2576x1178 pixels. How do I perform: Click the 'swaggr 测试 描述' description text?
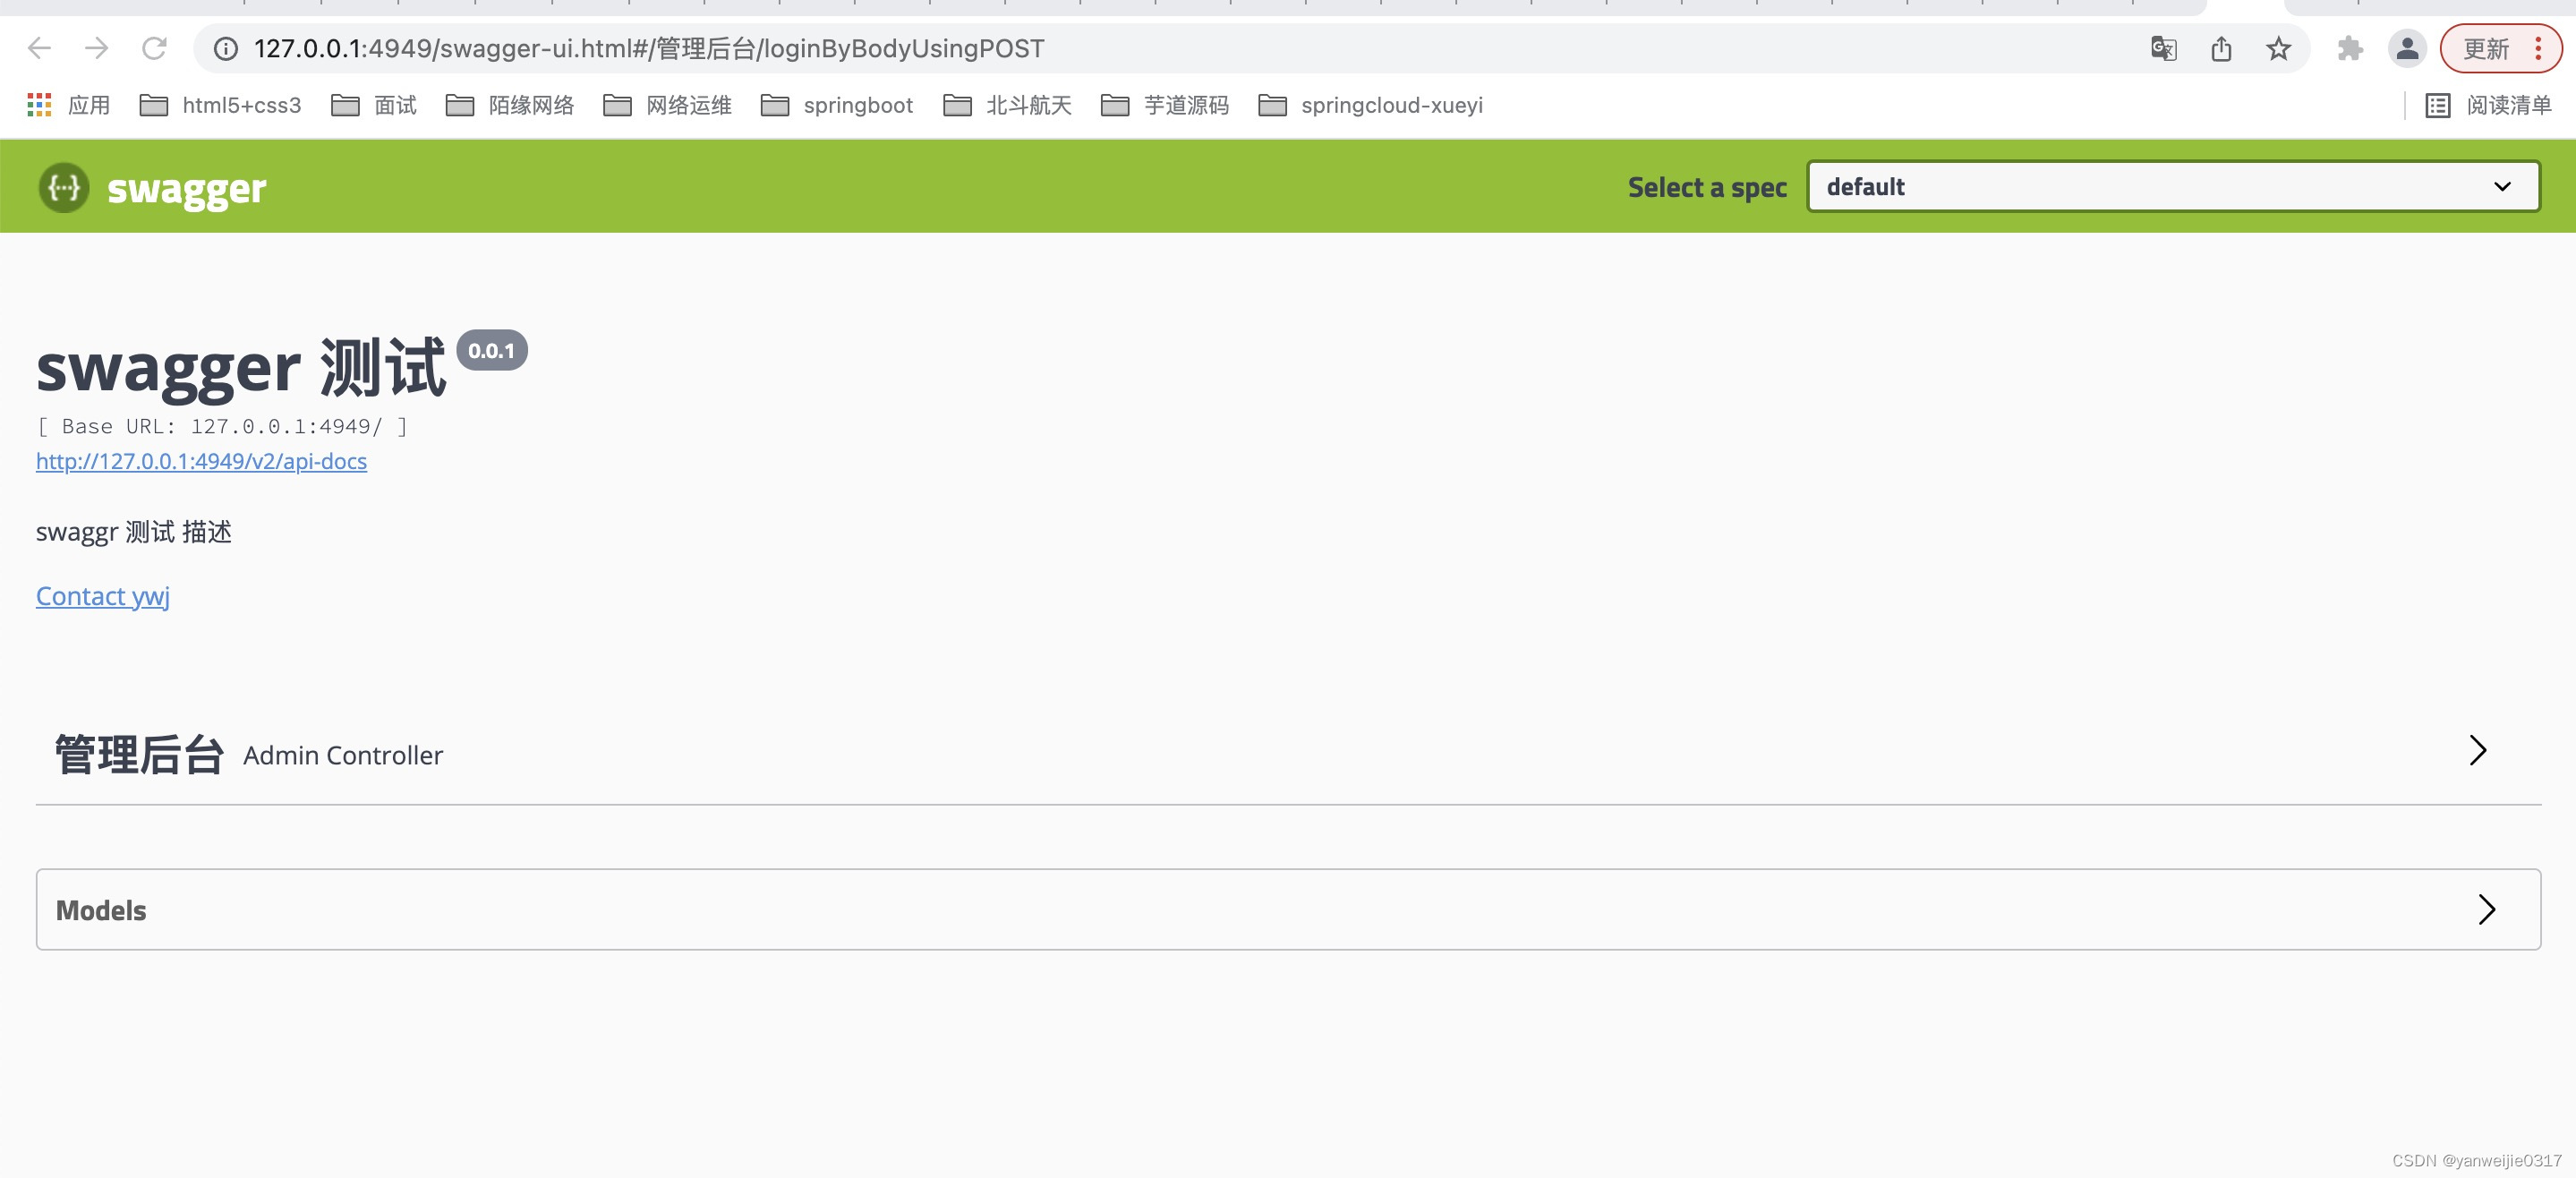pyautogui.click(x=134, y=532)
